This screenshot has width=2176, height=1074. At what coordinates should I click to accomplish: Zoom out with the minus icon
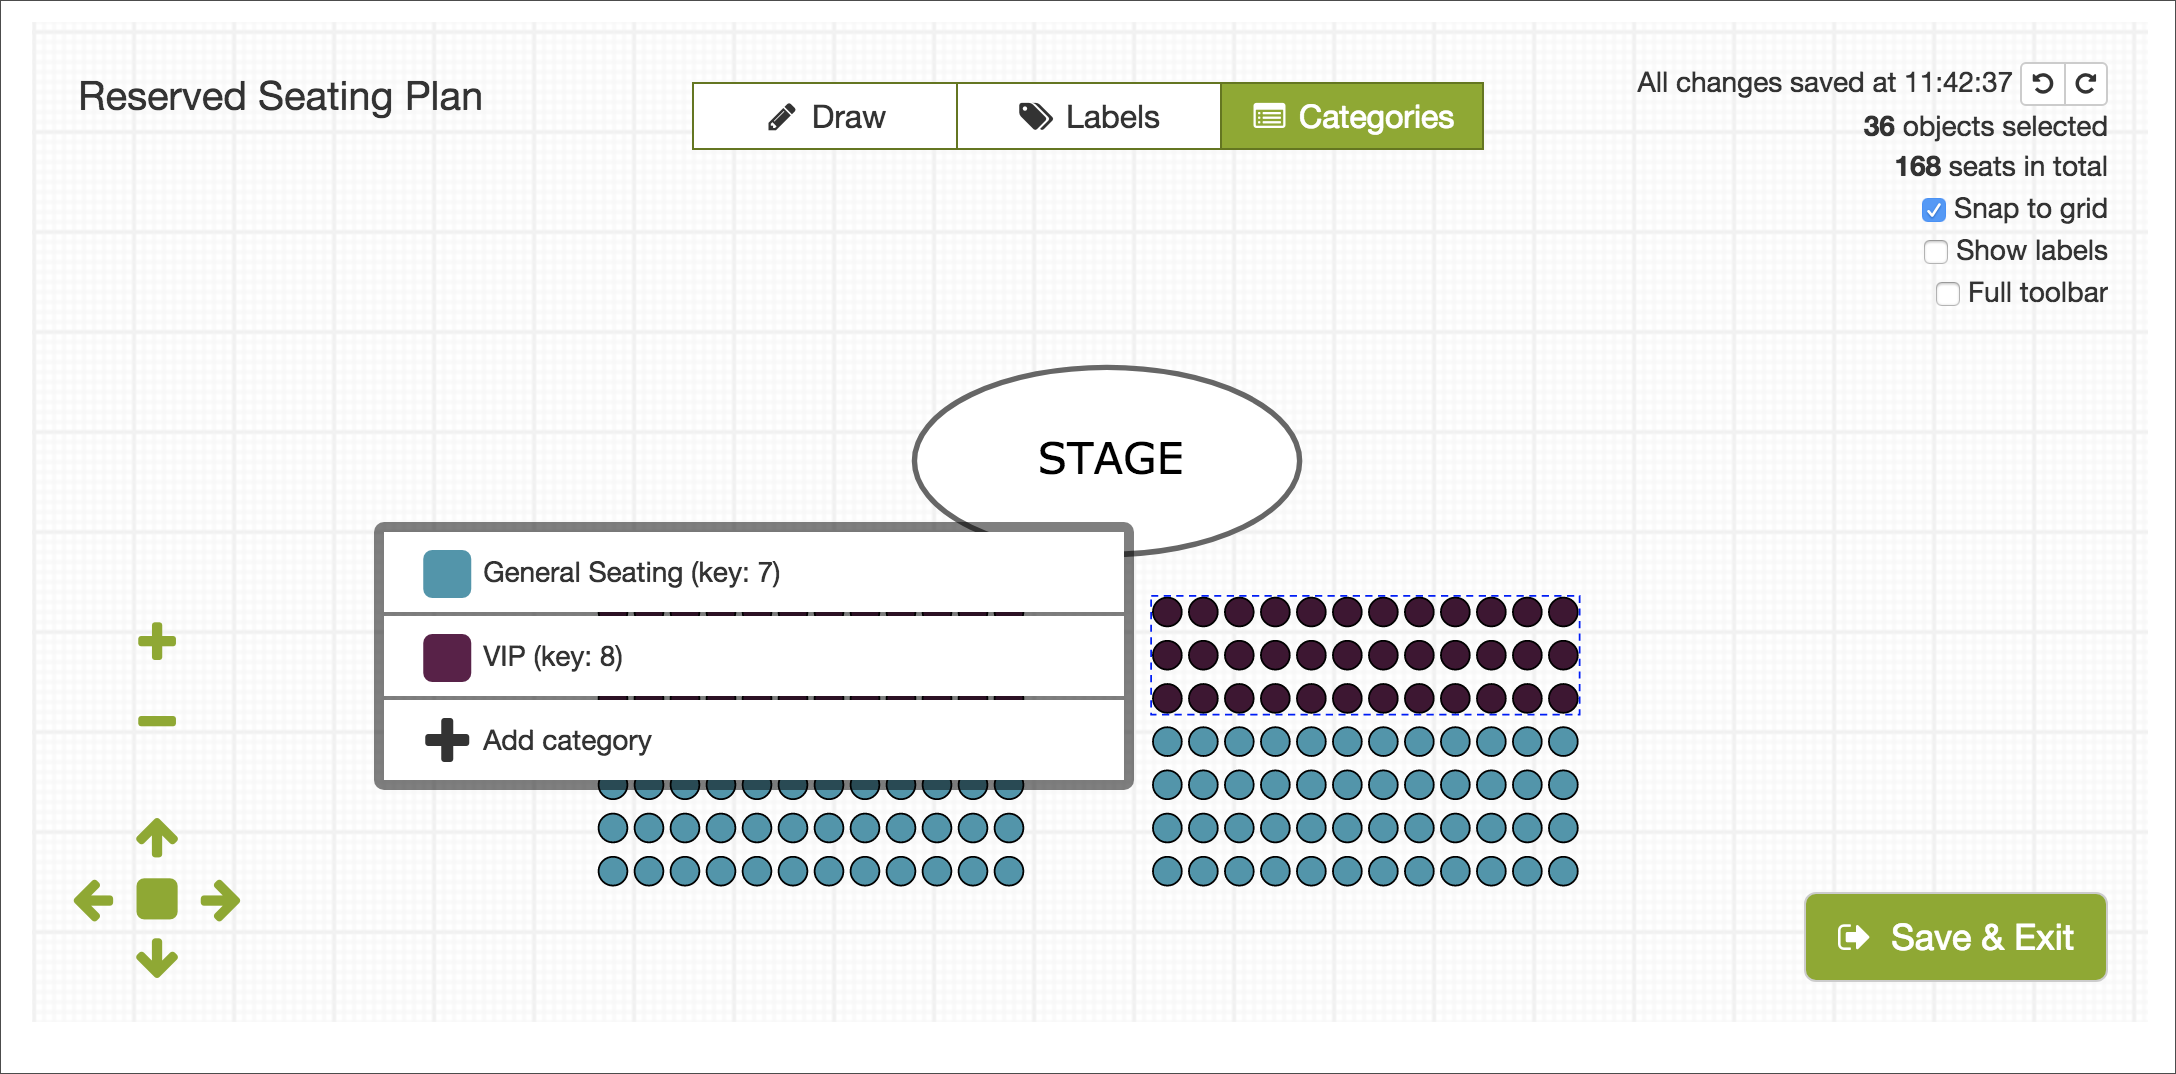(x=157, y=720)
